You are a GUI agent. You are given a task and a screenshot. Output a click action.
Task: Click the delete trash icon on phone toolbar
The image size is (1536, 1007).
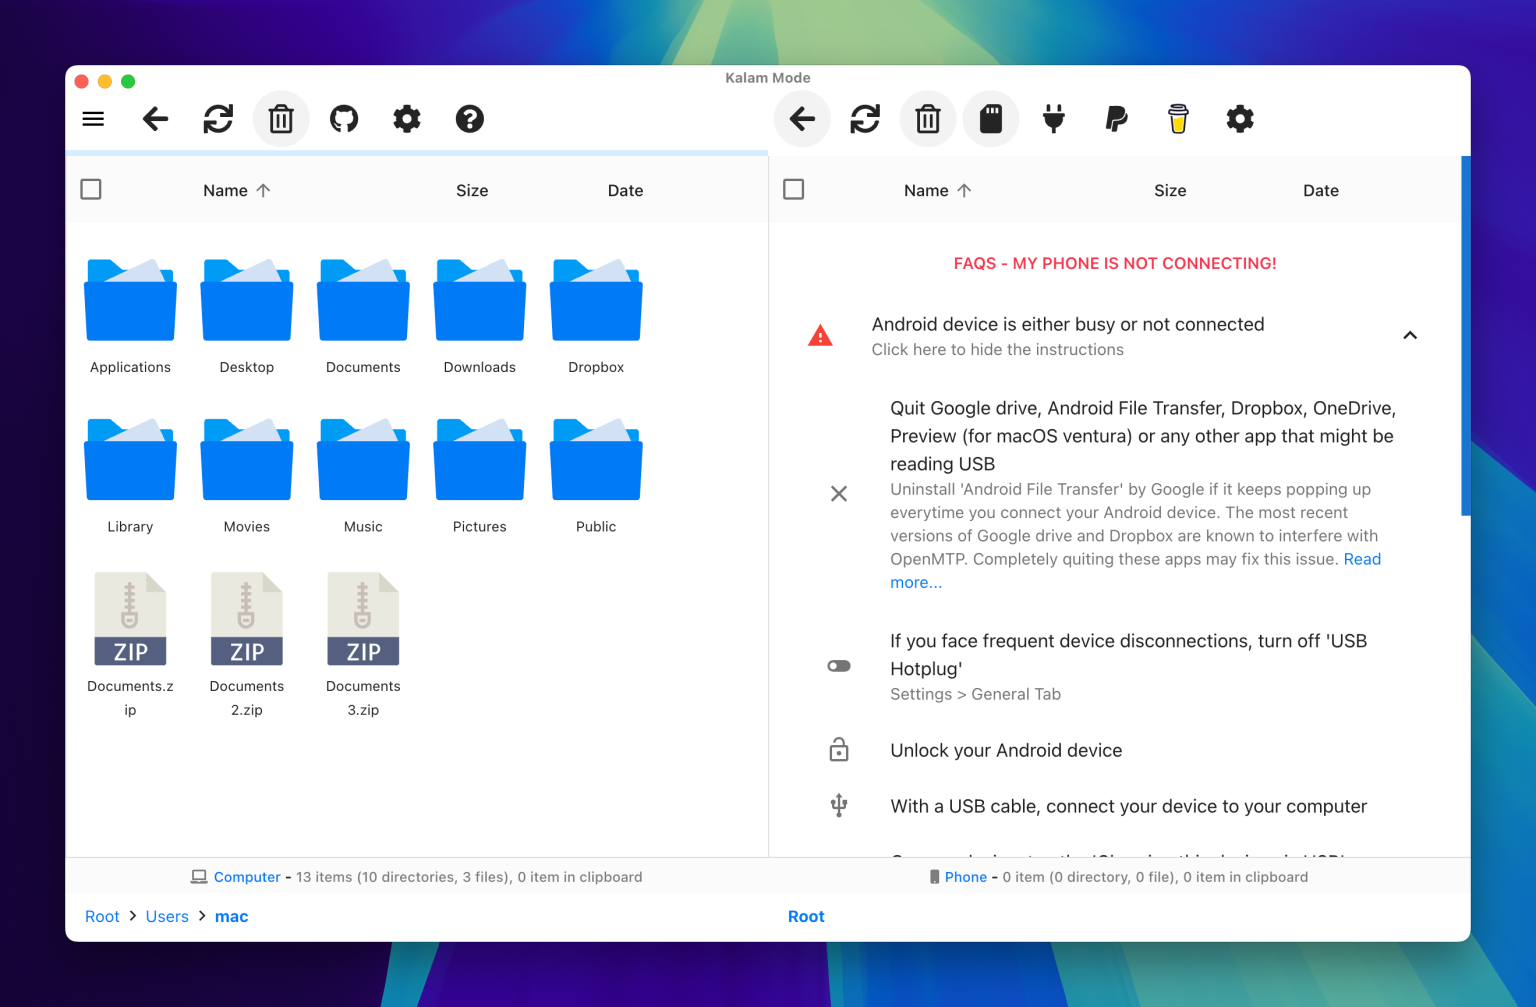[x=927, y=118]
